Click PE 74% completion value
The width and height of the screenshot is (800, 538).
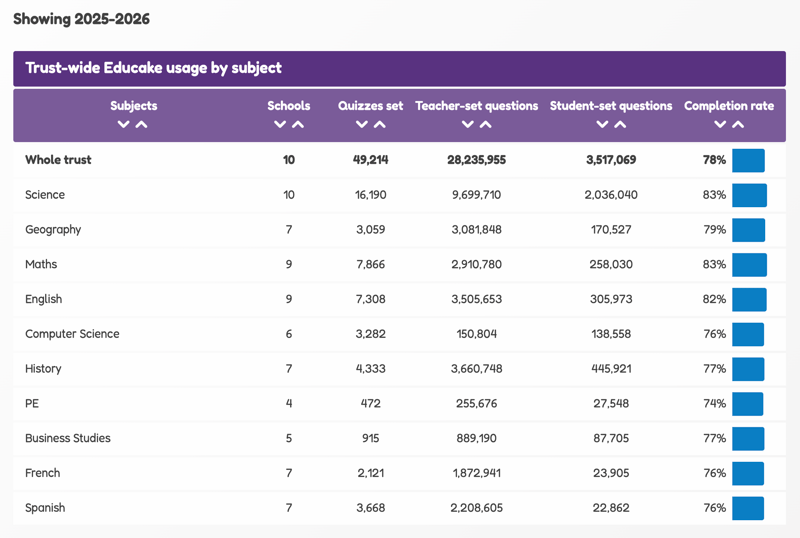coord(714,403)
